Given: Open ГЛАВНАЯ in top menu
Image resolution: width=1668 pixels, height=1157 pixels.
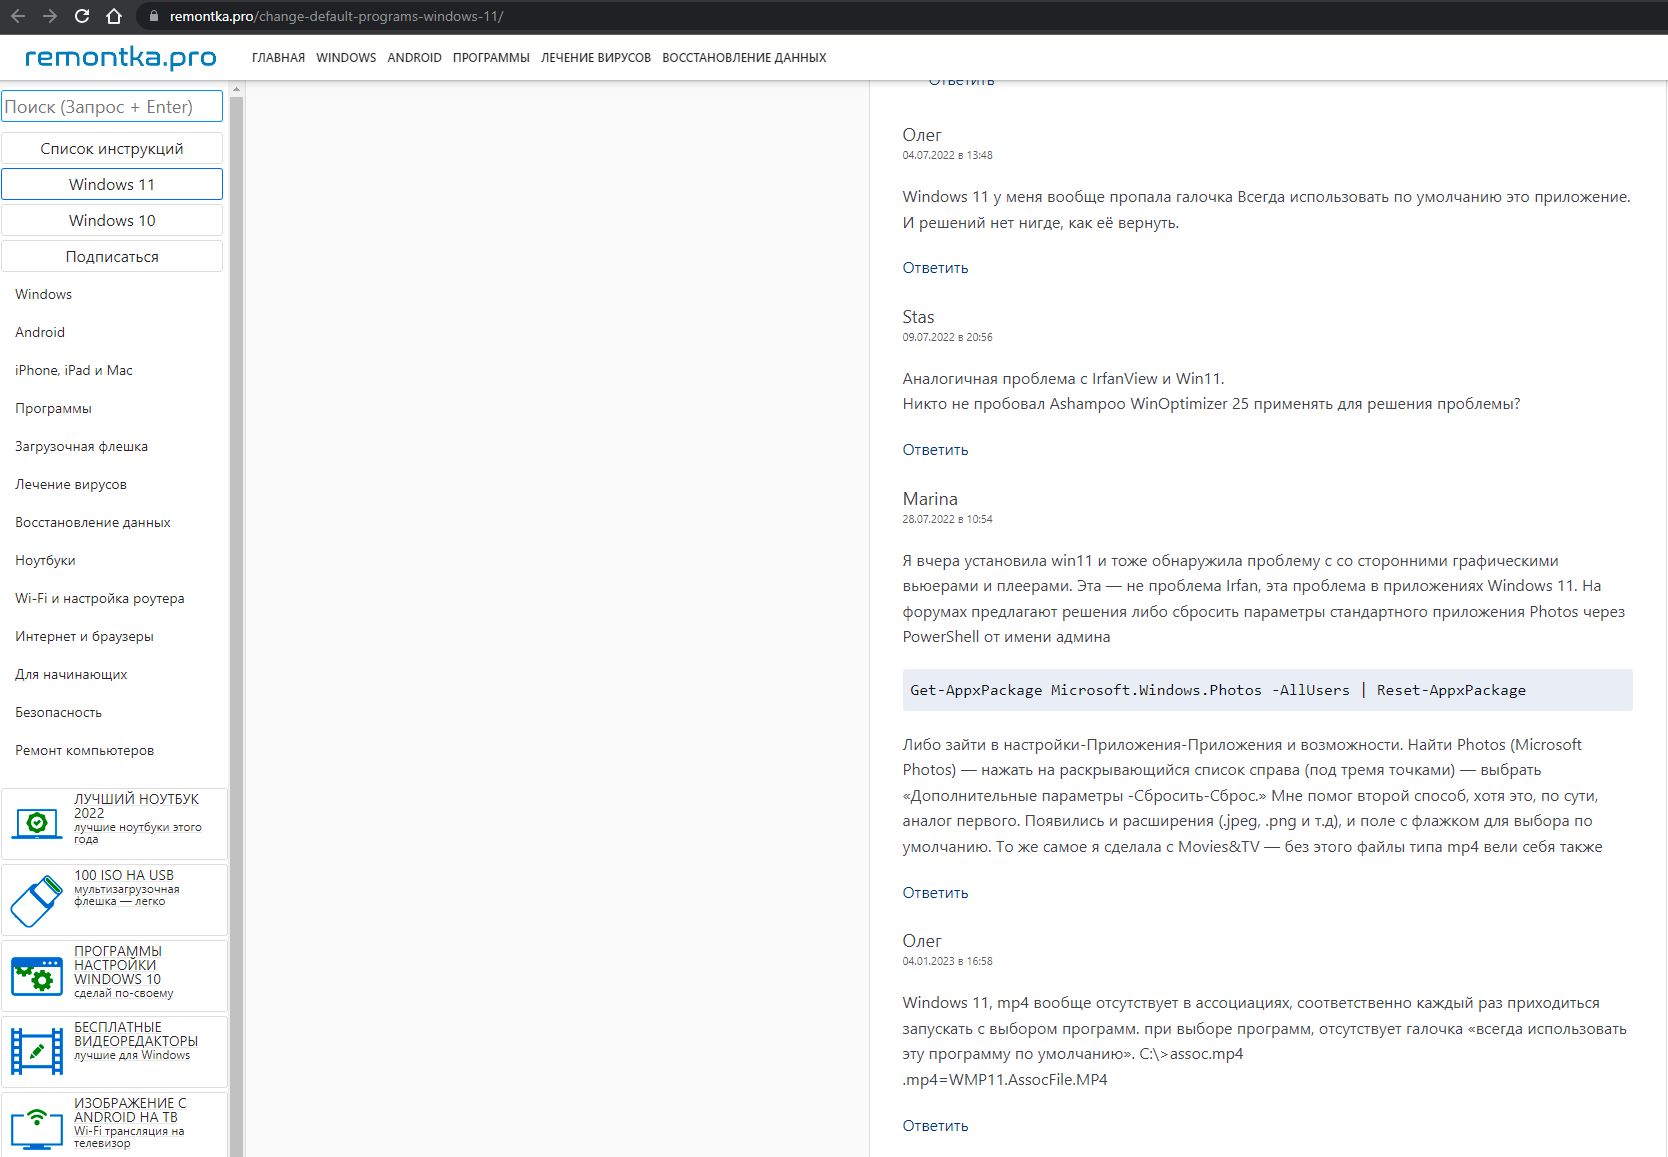Looking at the screenshot, I should [x=278, y=58].
